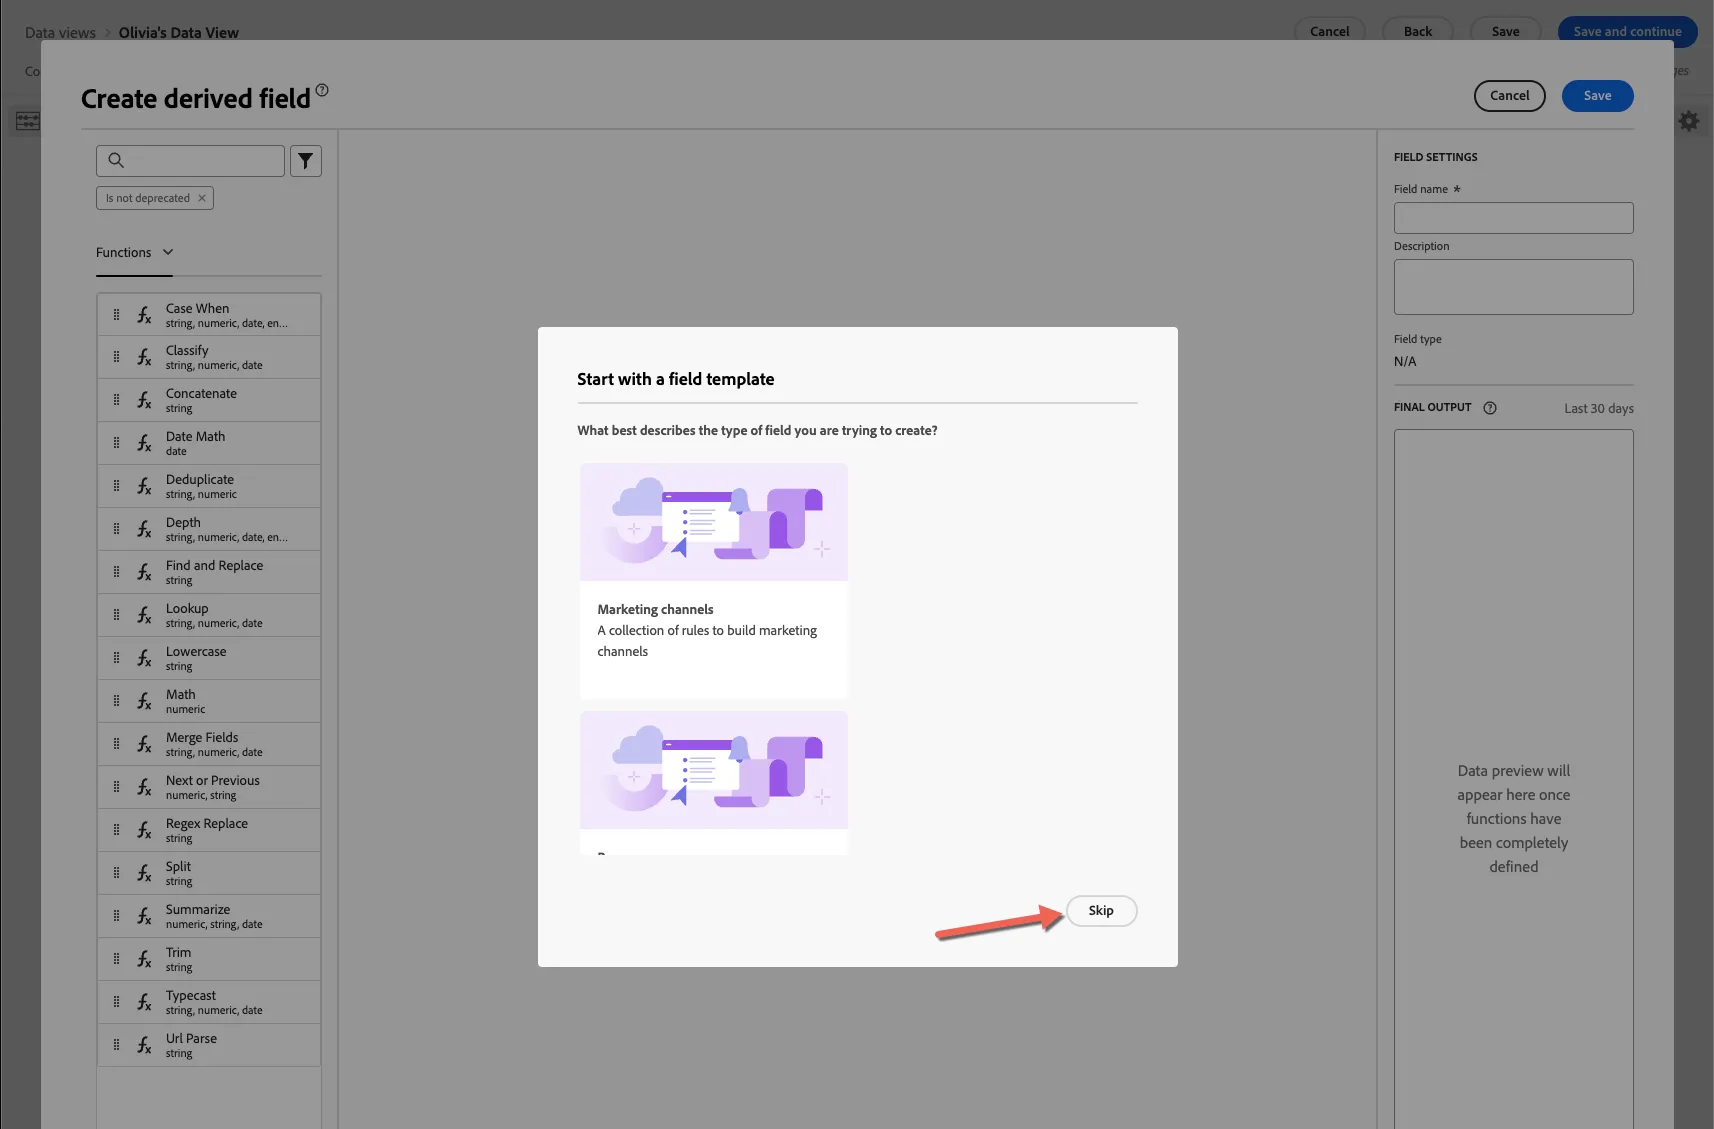Click the fx icon for Depth function
The image size is (1714, 1129).
click(x=144, y=529)
